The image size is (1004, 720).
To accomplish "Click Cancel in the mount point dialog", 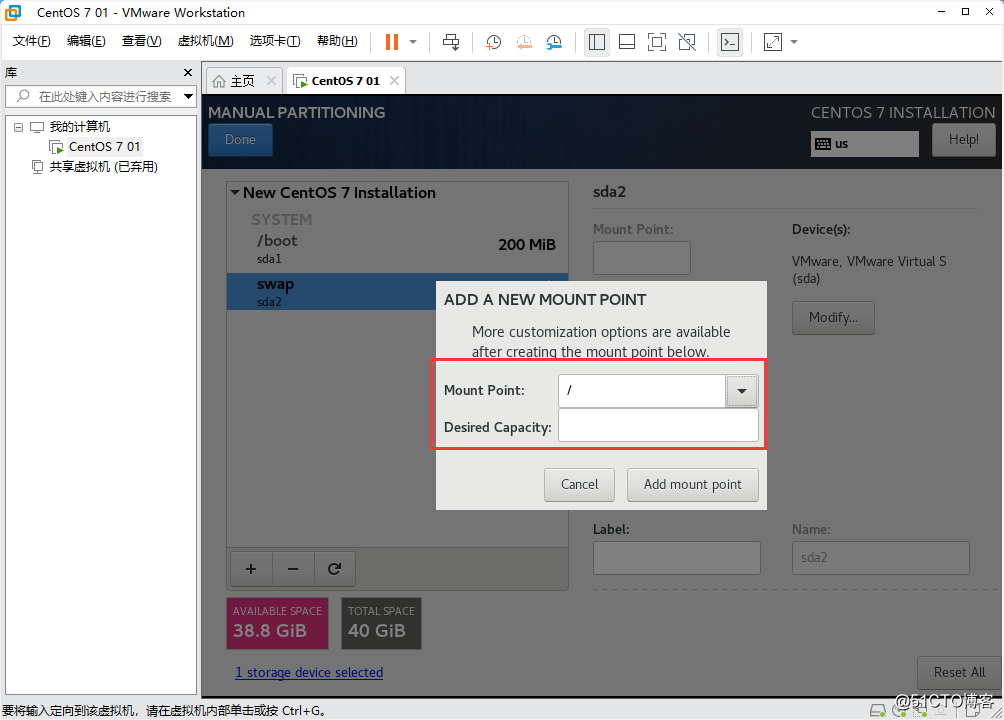I will 579,485.
